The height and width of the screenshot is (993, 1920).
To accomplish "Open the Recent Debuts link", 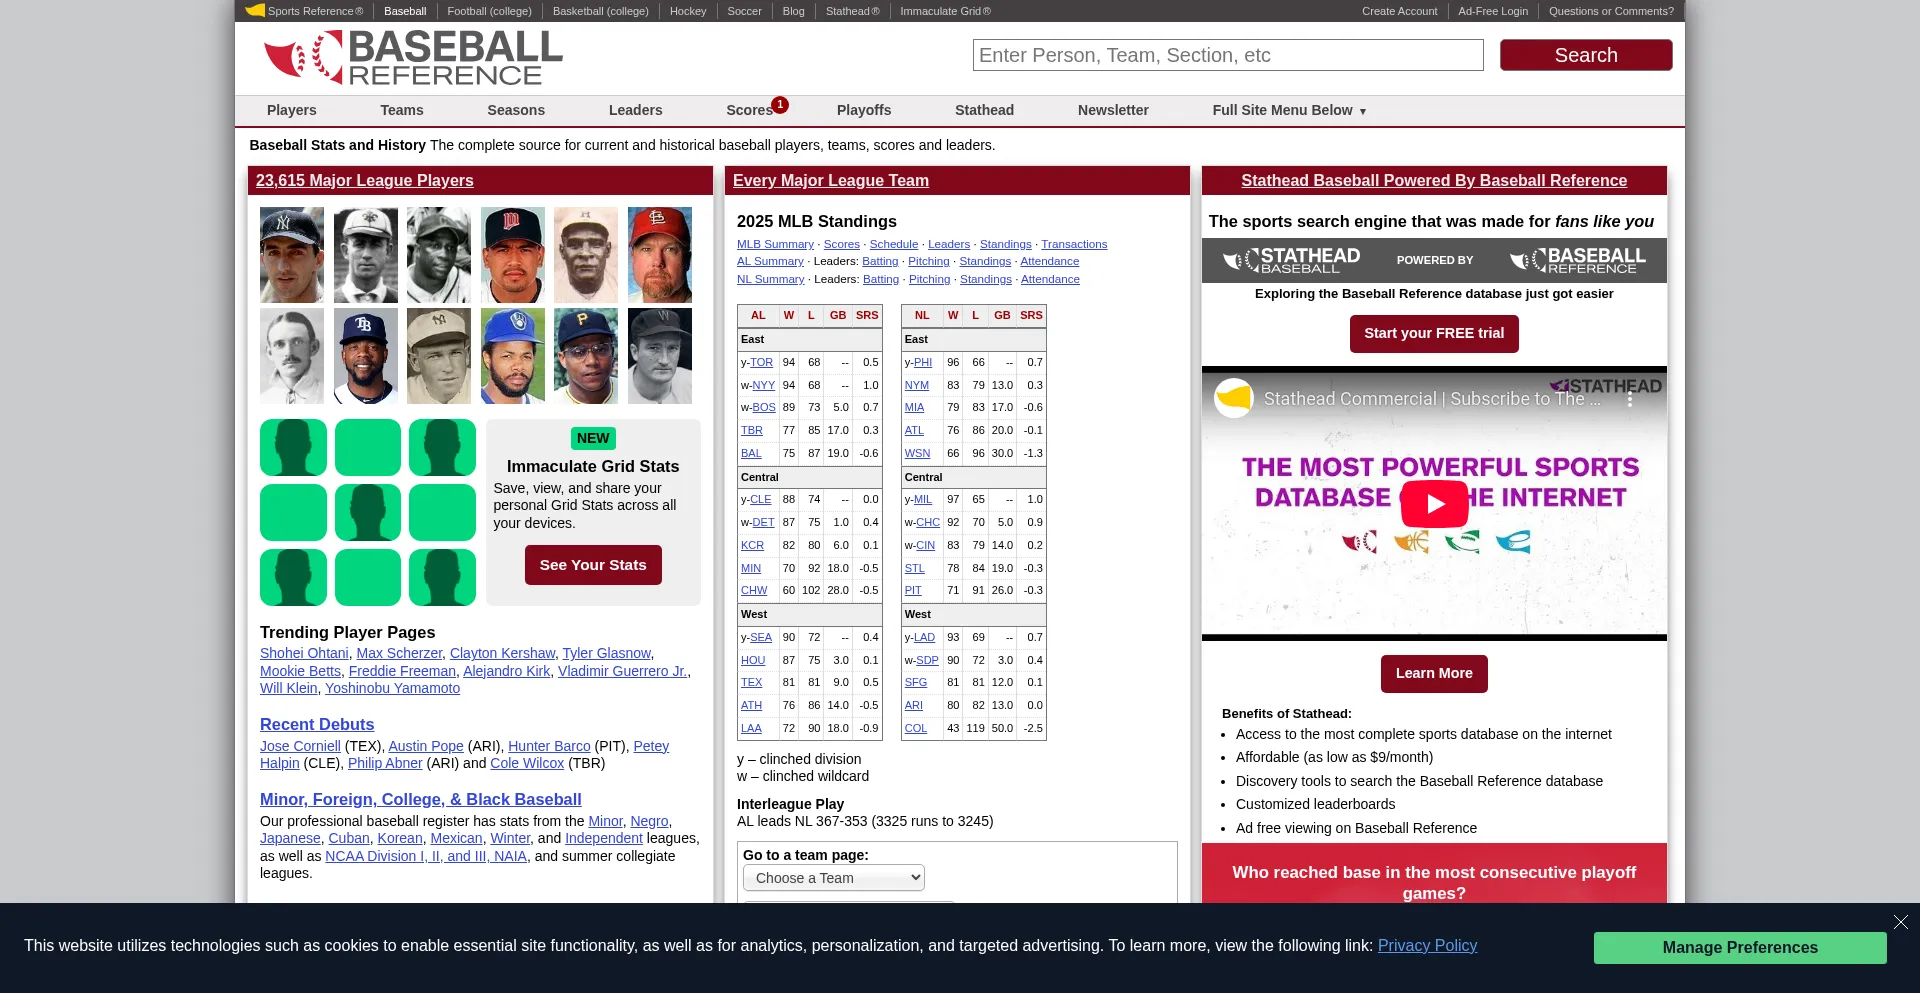I will pyautogui.click(x=316, y=724).
